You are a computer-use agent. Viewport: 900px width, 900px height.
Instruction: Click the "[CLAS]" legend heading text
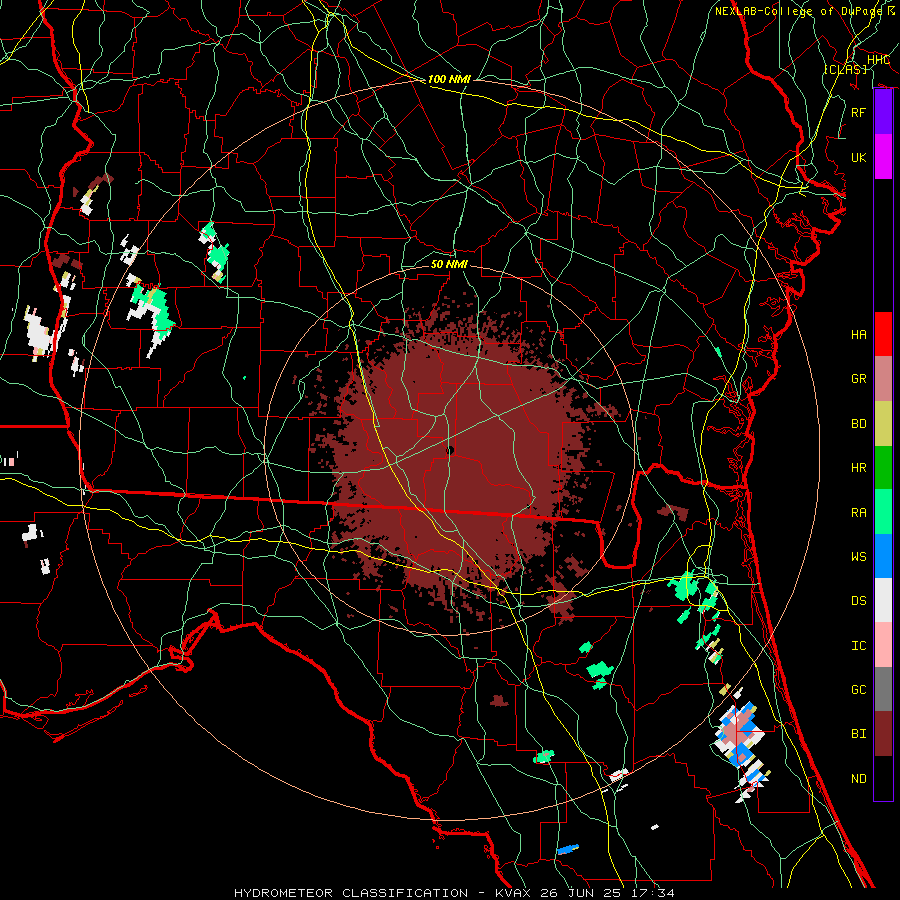[845, 69]
